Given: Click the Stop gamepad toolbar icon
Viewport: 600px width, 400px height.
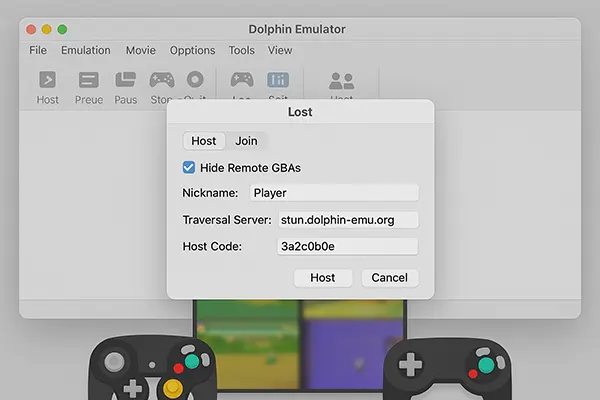Looking at the screenshot, I should (162, 80).
